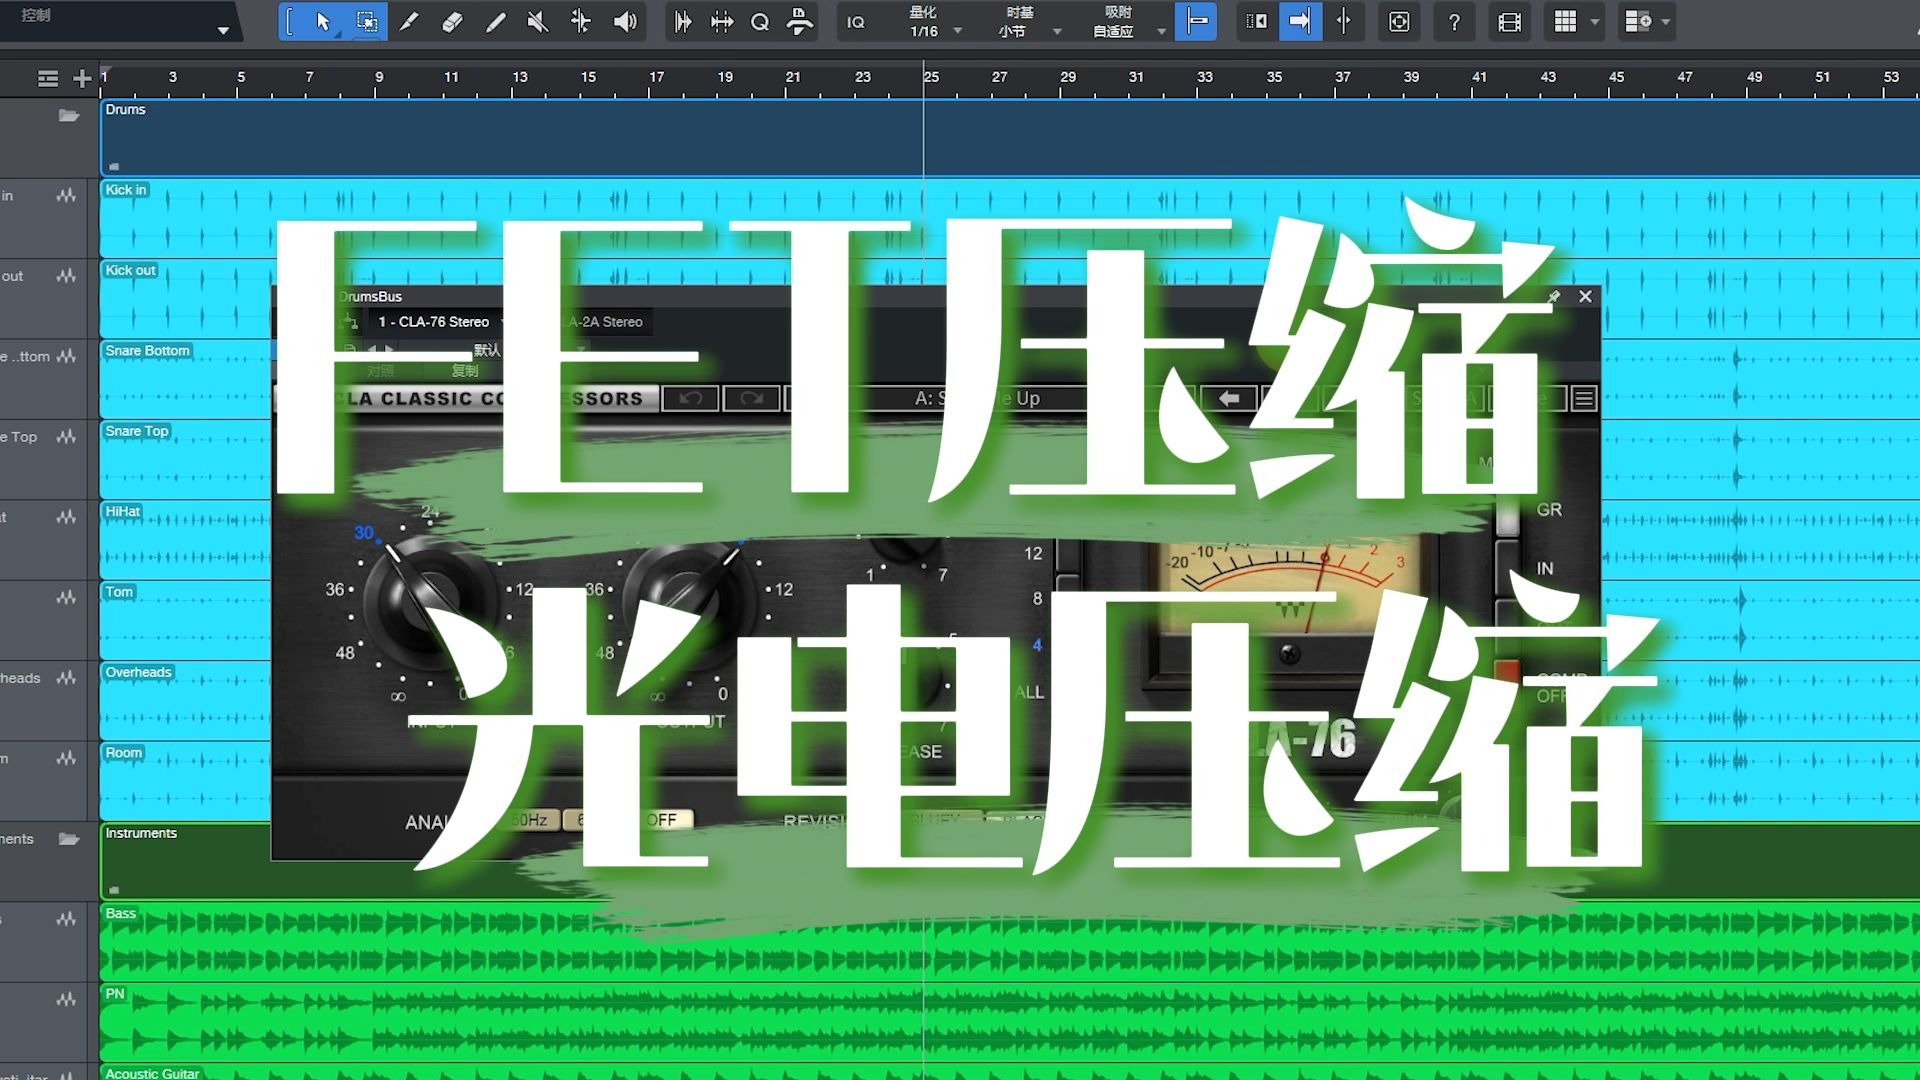The height and width of the screenshot is (1080, 1920).
Task: Toggle automation icon on Snare Bottom track
Action: (66, 357)
